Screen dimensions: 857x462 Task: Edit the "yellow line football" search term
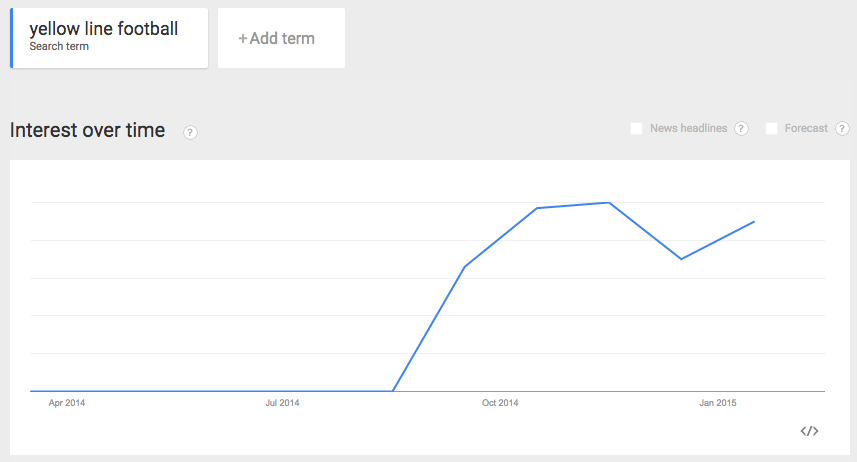pyautogui.click(x=104, y=30)
